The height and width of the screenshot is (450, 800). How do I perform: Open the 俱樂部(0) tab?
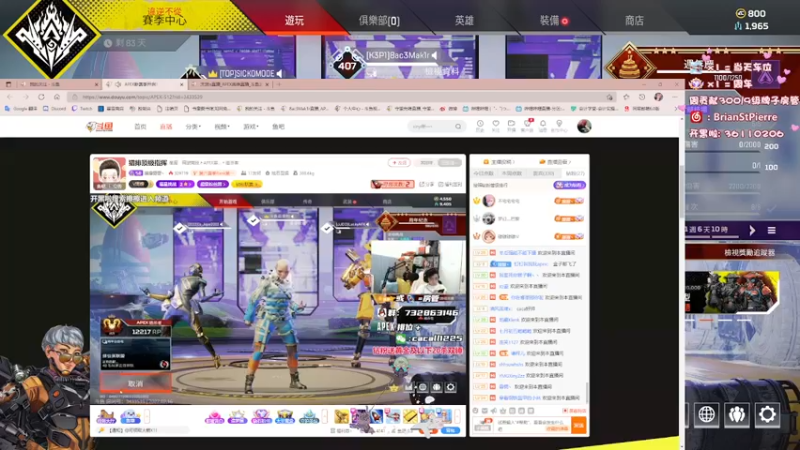tap(379, 20)
